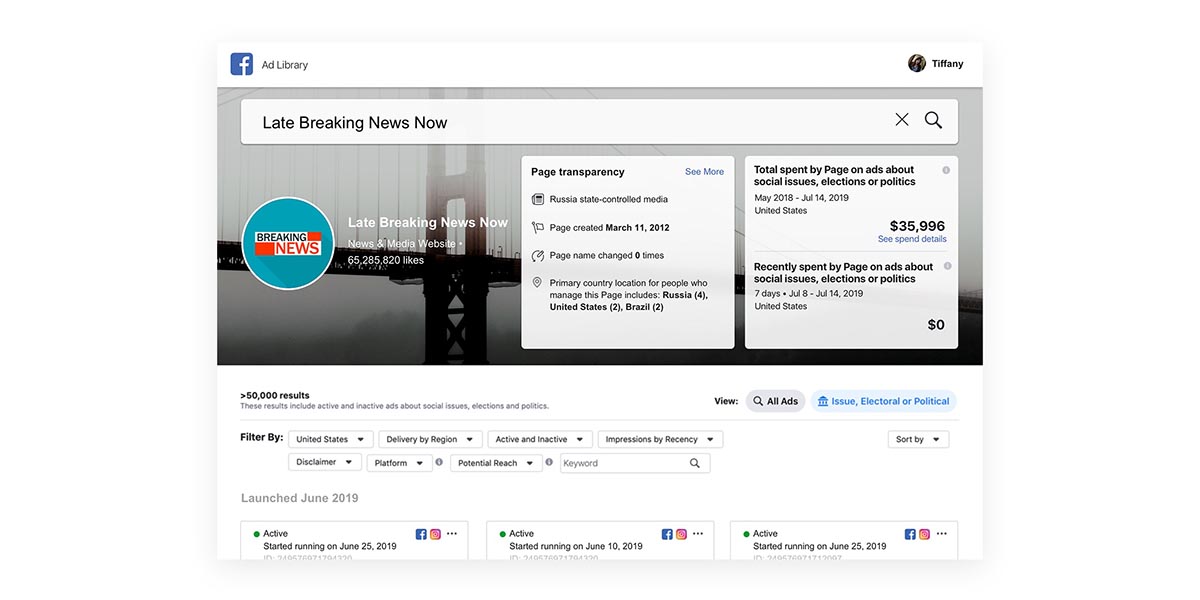The width and height of the screenshot is (1200, 600).
Task: Click Facebook icon on third ad card
Action: [x=910, y=534]
